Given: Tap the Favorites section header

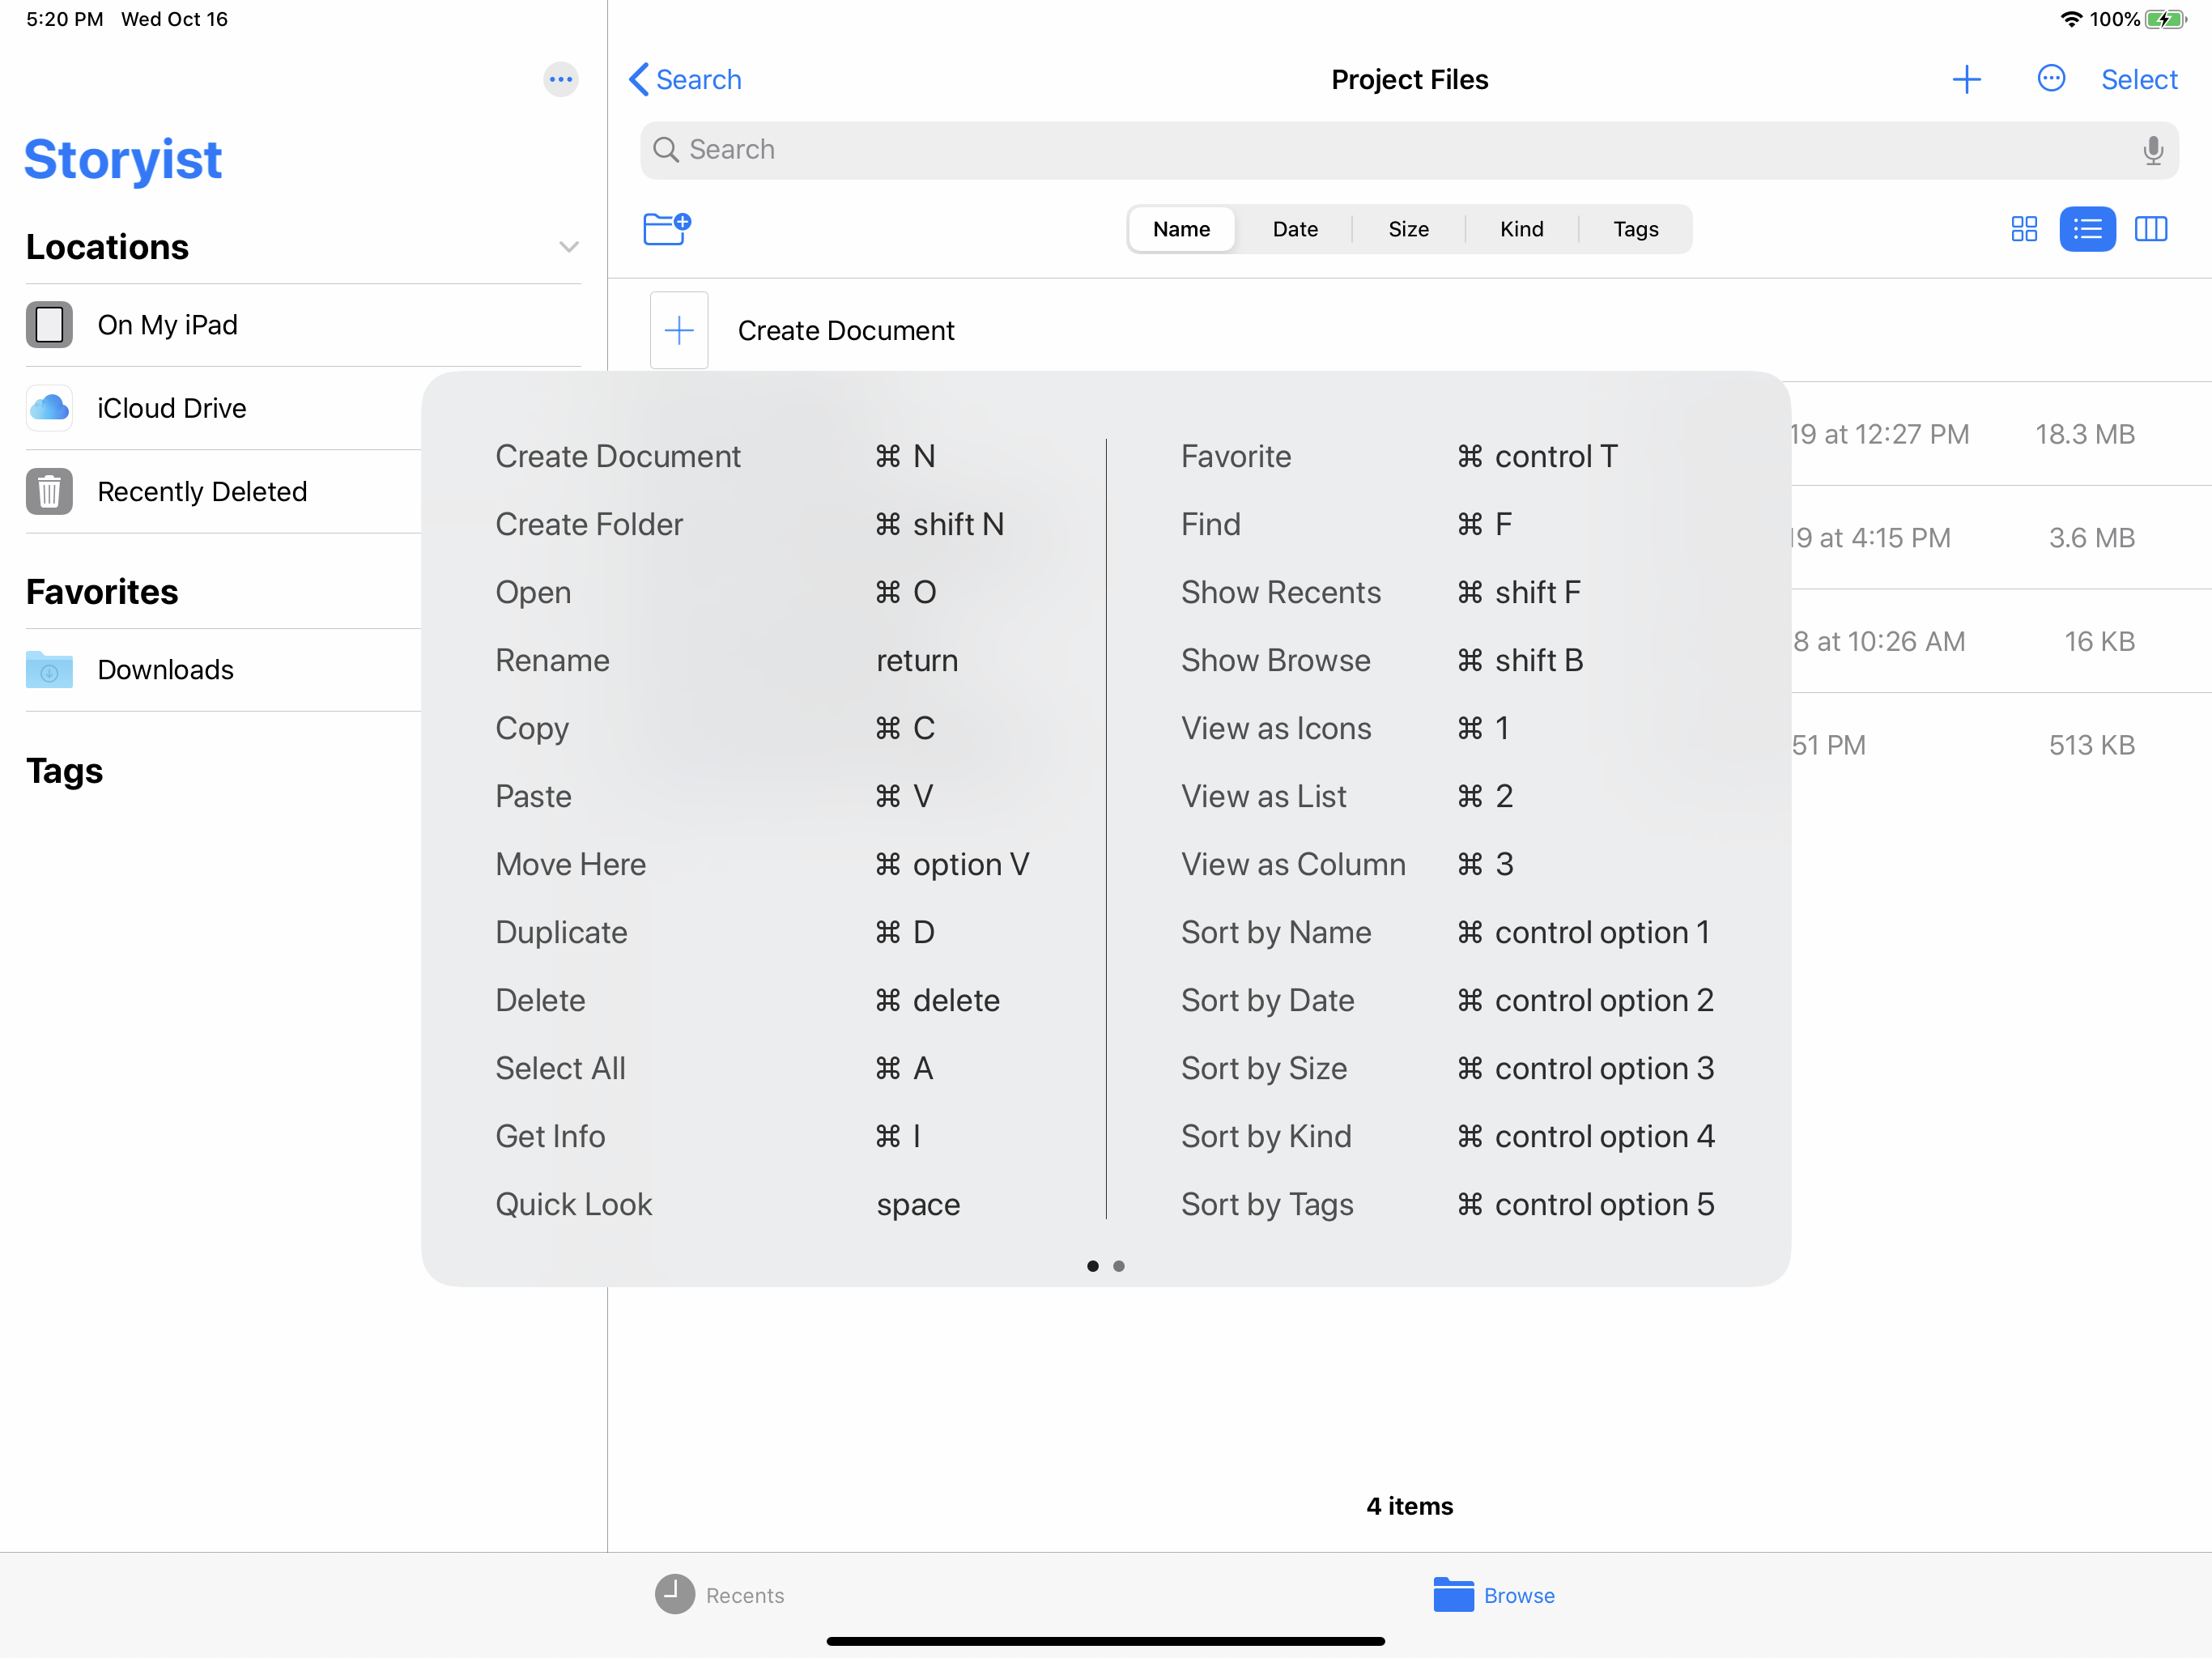Looking at the screenshot, I should (102, 592).
